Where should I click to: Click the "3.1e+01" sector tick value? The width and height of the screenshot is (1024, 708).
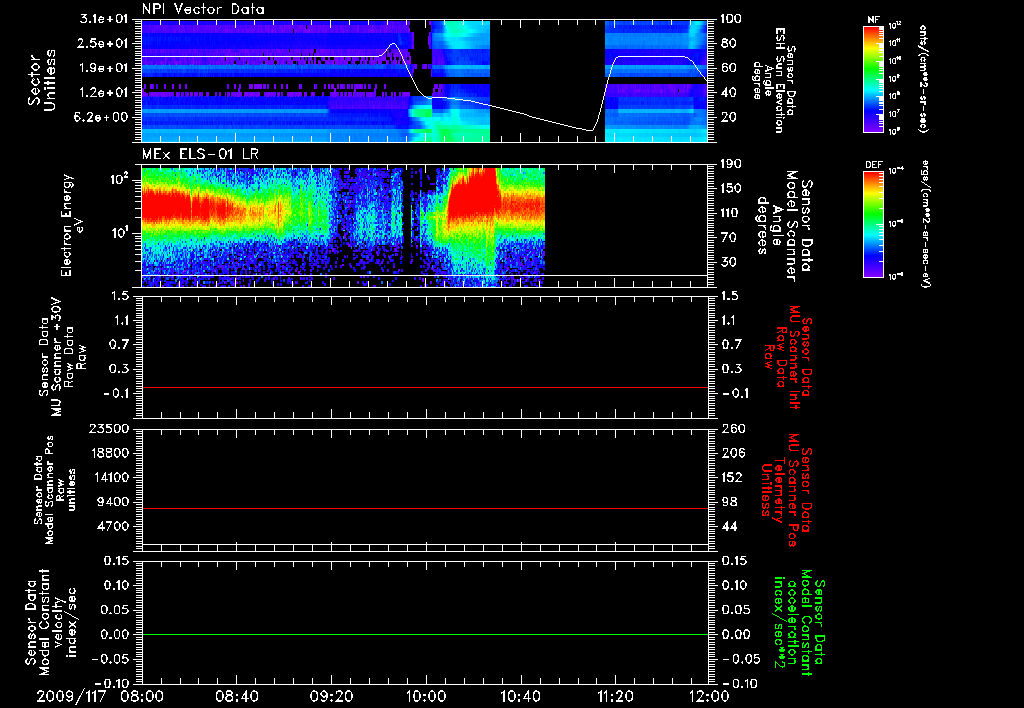click(104, 19)
